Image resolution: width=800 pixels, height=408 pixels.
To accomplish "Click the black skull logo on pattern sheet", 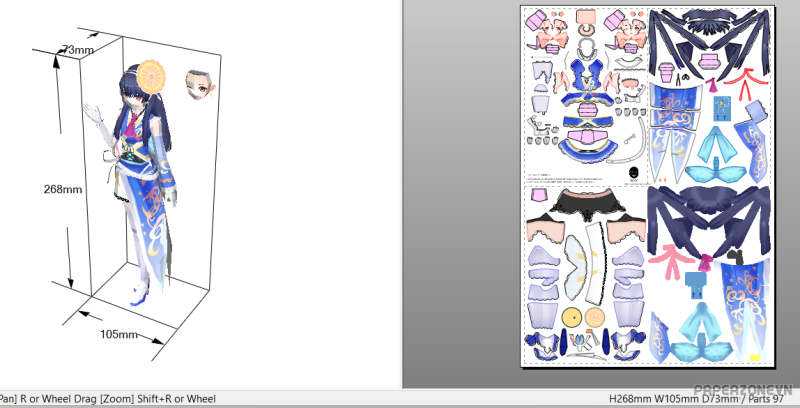I will point(633,175).
